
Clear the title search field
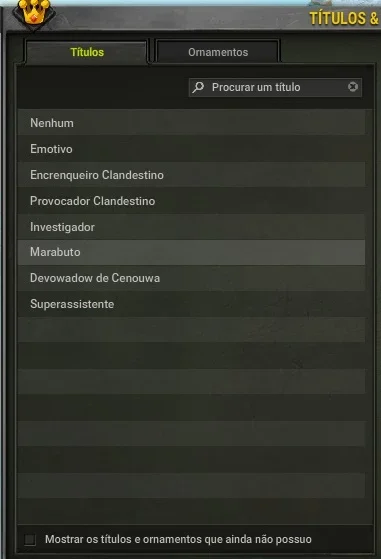(x=352, y=87)
